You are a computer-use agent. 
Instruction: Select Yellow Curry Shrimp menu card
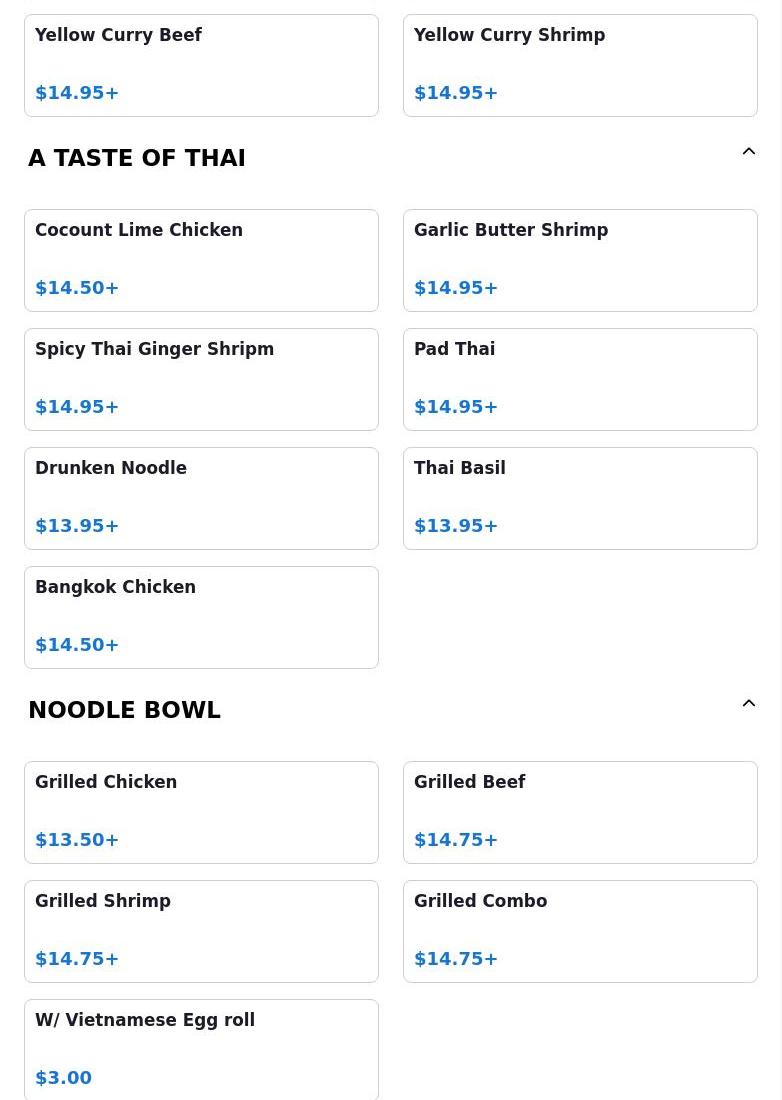(x=580, y=65)
